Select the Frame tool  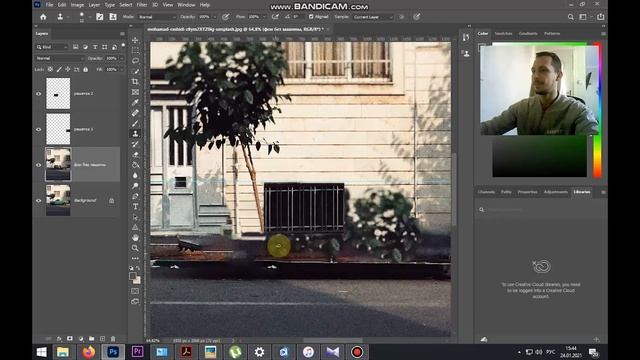[135, 92]
